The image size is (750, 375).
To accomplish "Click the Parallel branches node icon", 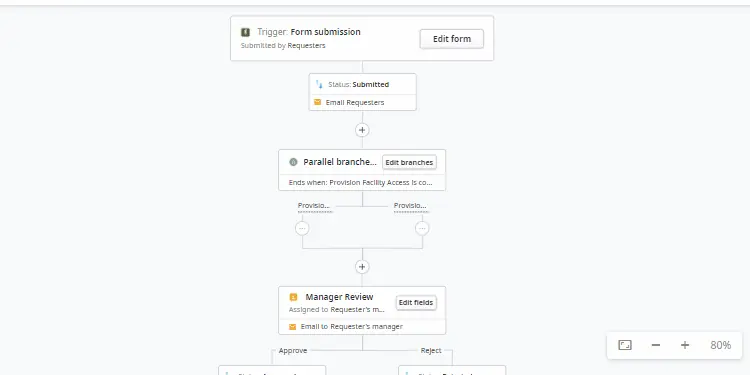I will [x=293, y=162].
